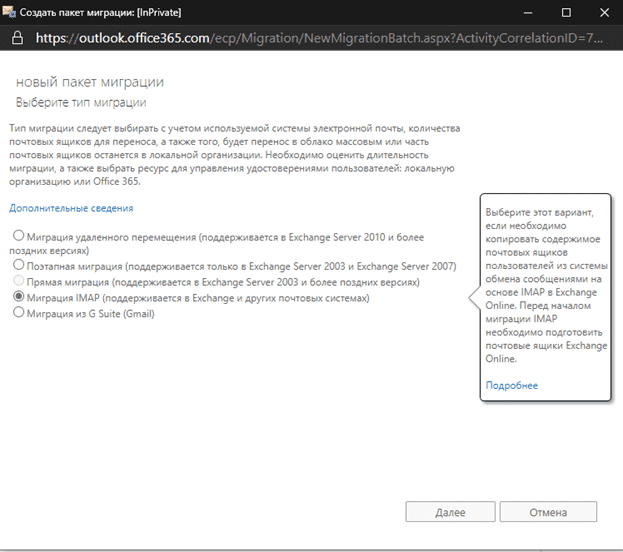Click the window icon in the title bar

[x=9, y=11]
